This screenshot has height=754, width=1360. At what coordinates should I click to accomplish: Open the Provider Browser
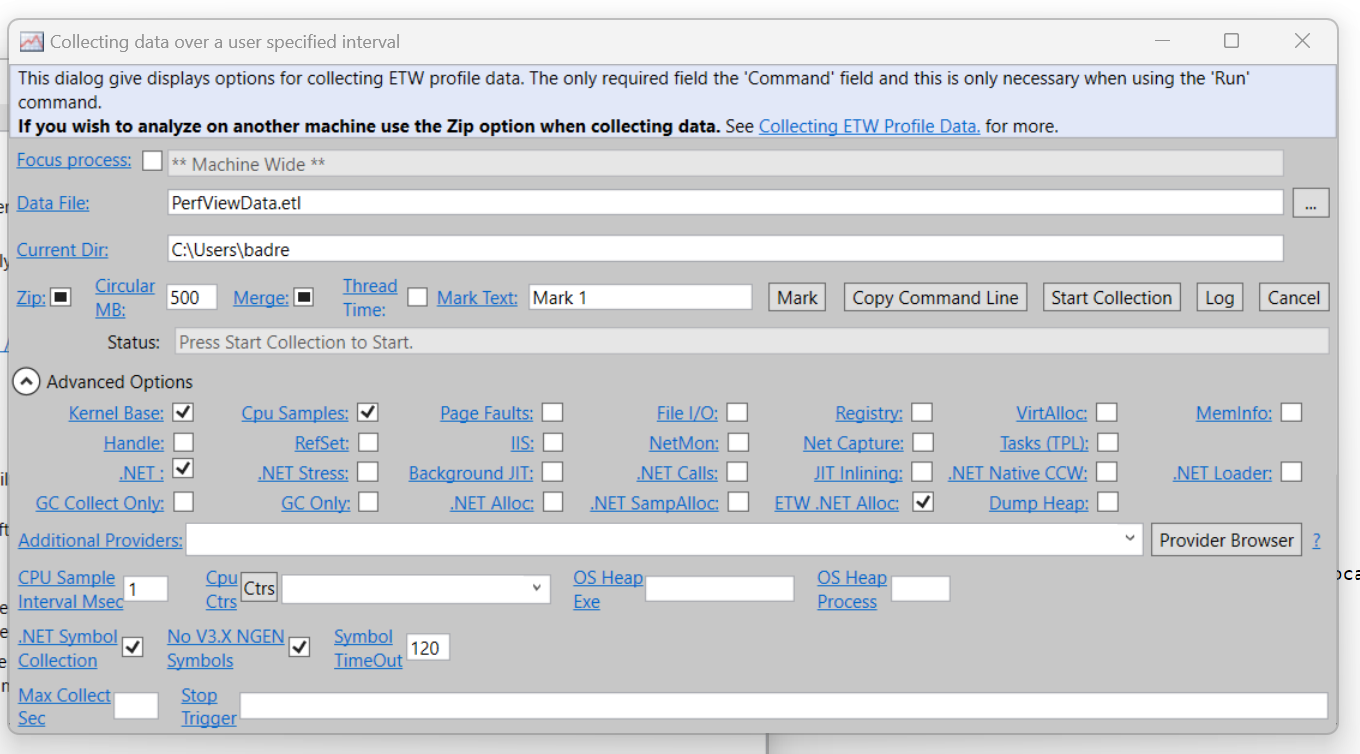pos(1227,539)
